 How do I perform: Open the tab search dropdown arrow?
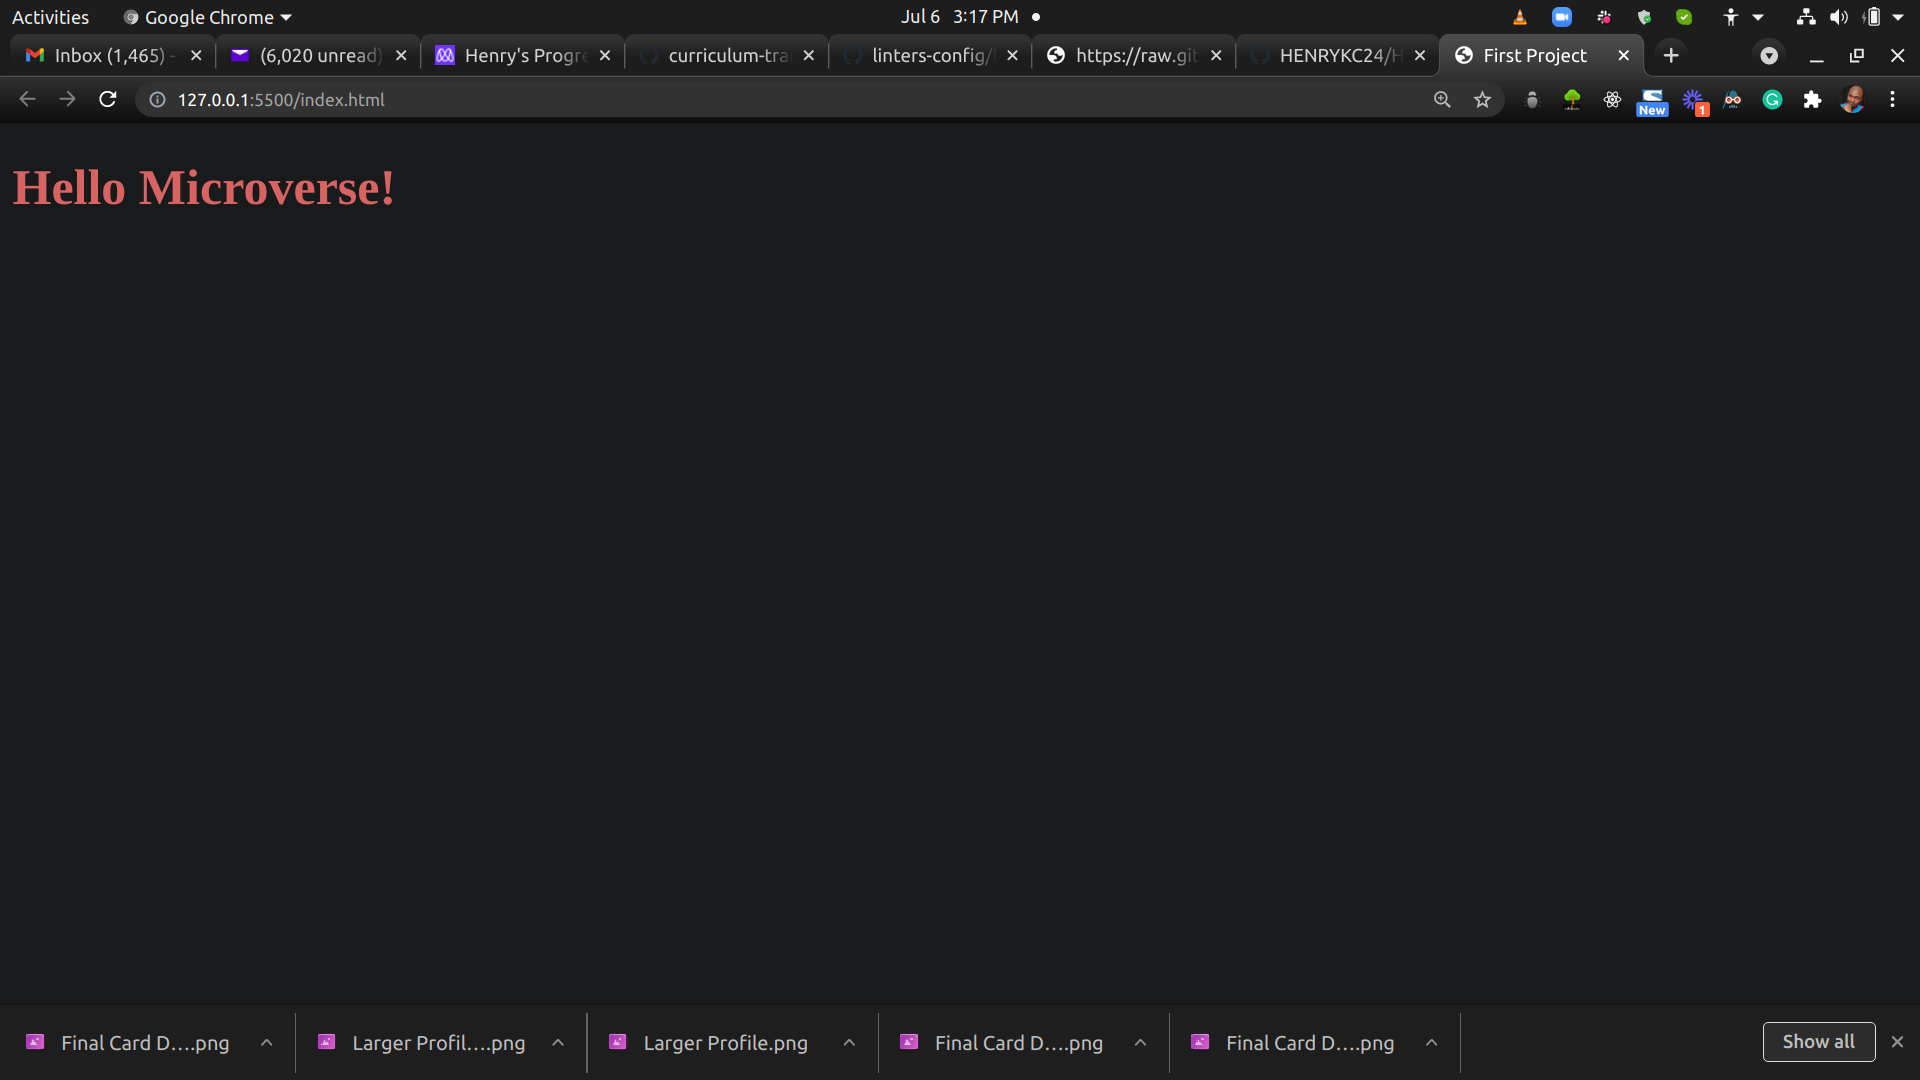click(x=1768, y=55)
